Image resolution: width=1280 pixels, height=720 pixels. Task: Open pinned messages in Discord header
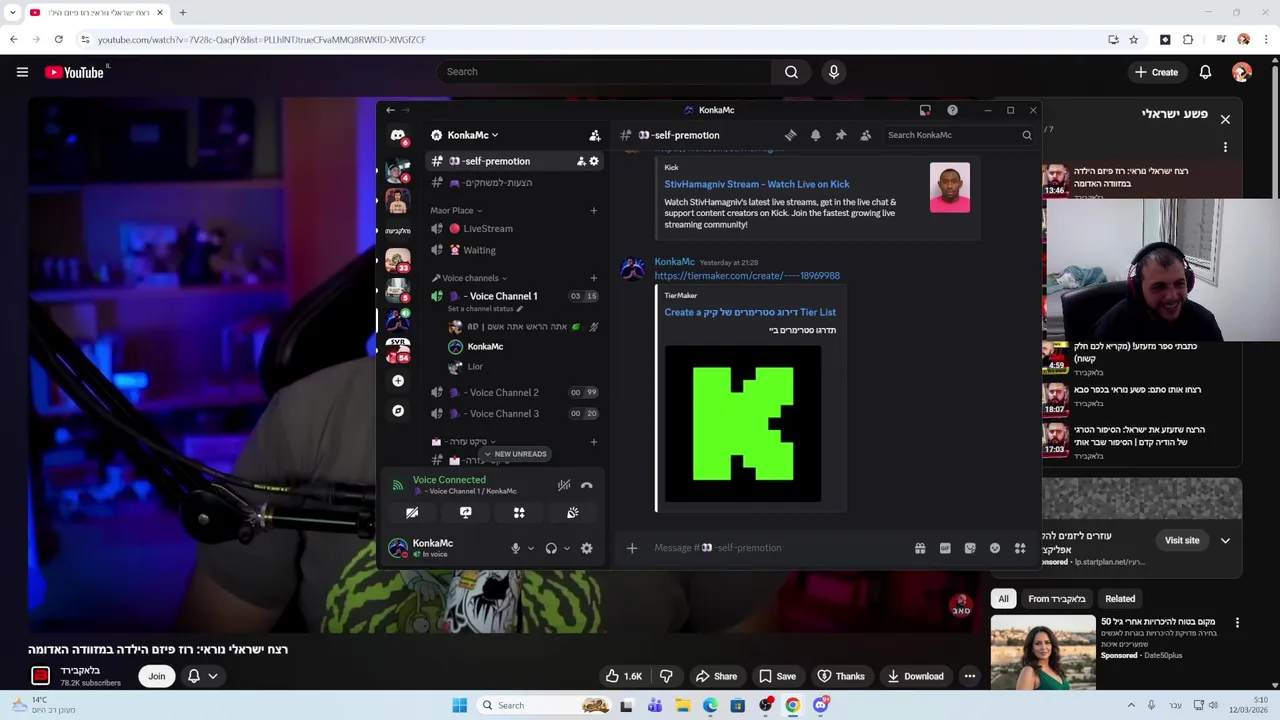point(840,135)
